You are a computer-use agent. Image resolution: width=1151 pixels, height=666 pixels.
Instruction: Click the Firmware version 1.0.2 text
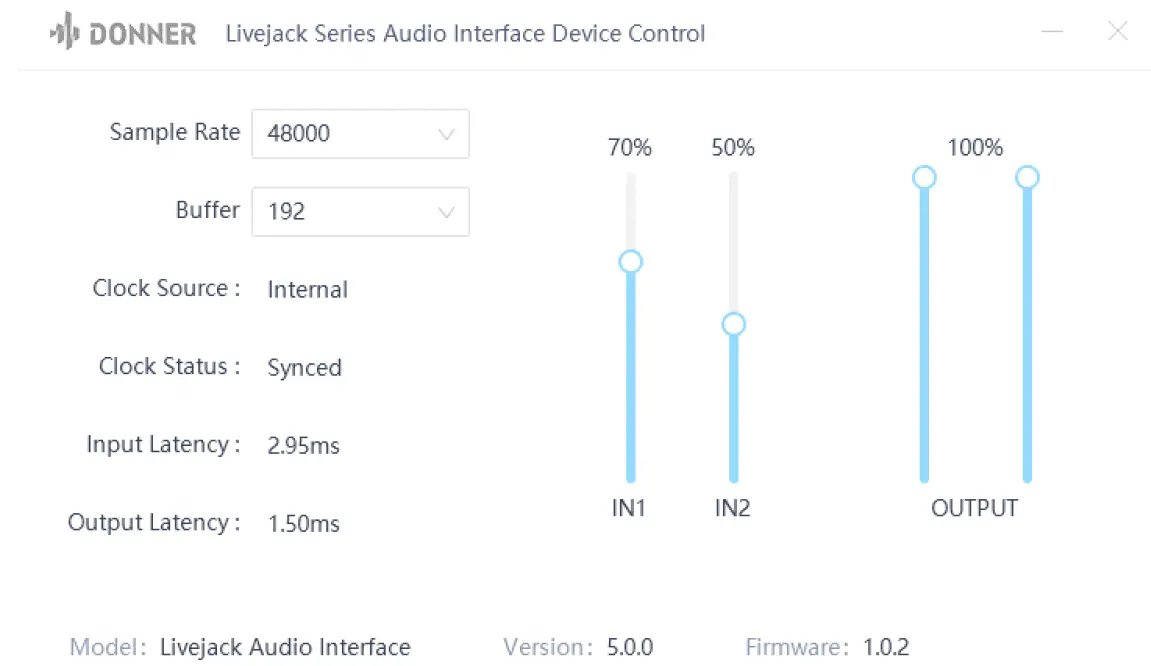pyautogui.click(x=885, y=647)
